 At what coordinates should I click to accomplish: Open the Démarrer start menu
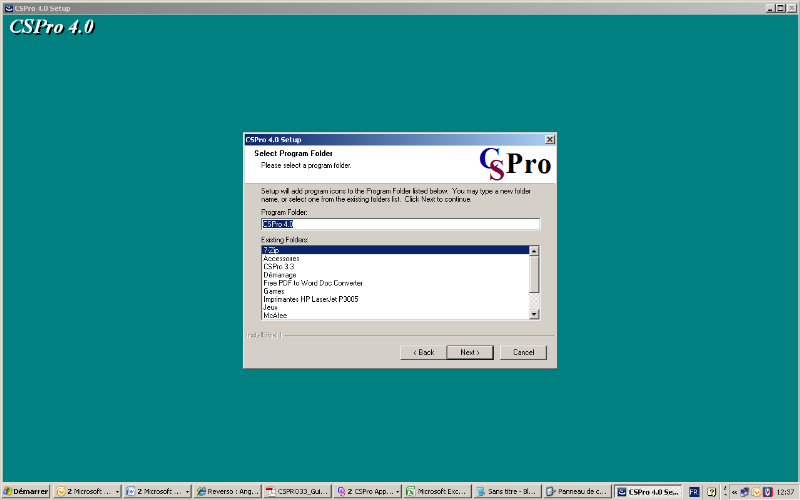[x=26, y=491]
